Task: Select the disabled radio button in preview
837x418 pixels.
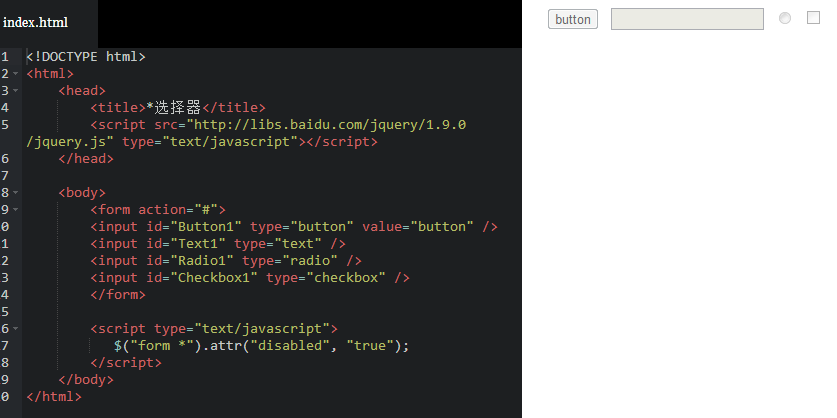Action: [785, 18]
